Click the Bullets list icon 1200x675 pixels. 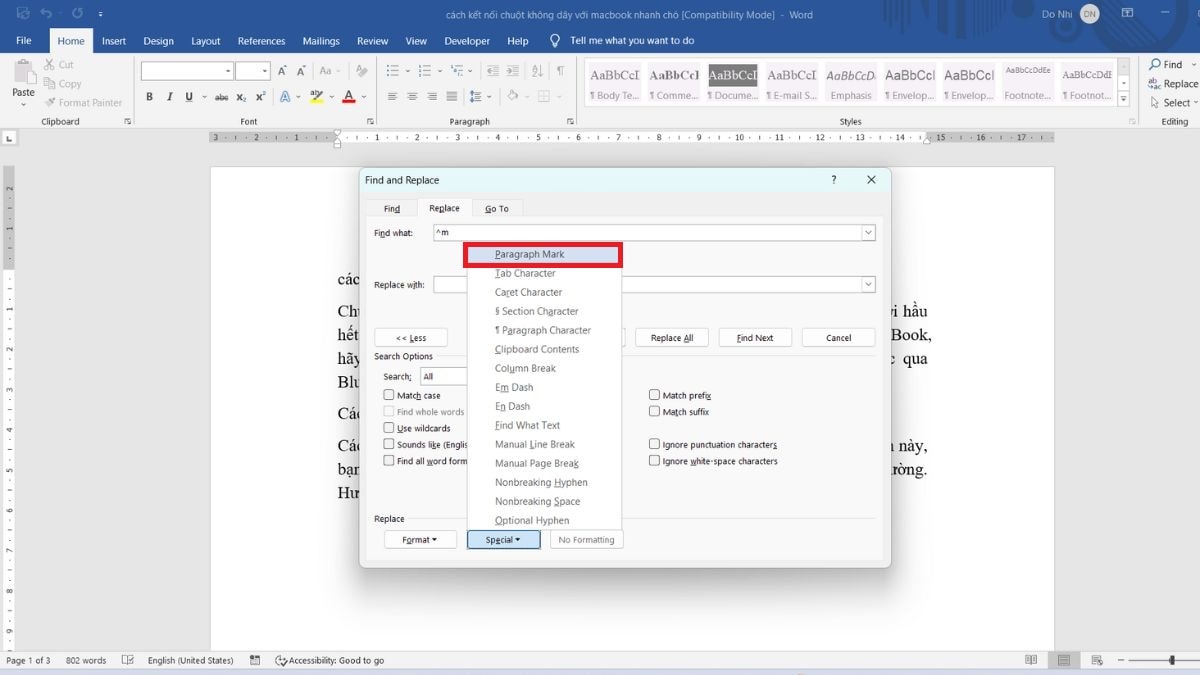tap(392, 71)
